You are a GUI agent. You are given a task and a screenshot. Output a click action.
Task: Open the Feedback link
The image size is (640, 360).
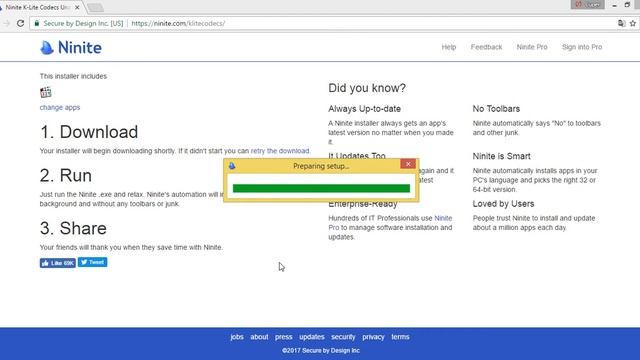[486, 47]
